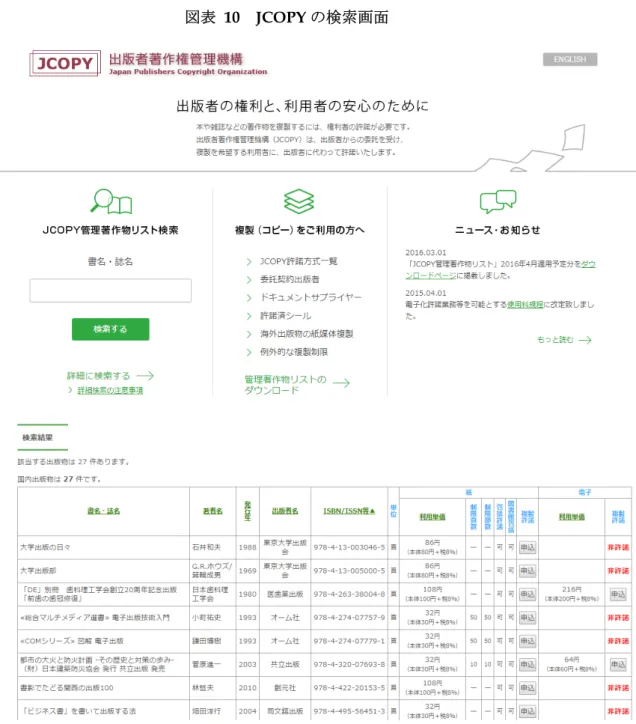
Task: Click electronic 申込 button for 共立出版 row
Action: pyautogui.click(x=618, y=664)
